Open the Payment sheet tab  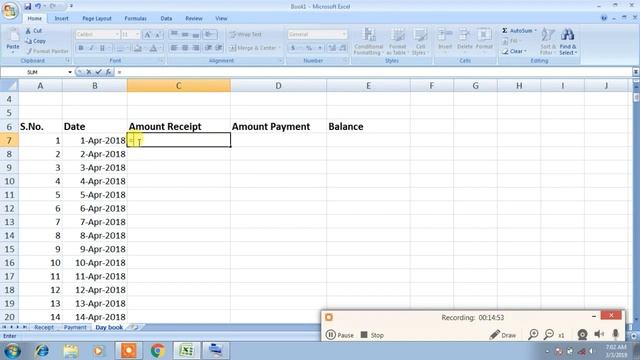click(75, 327)
